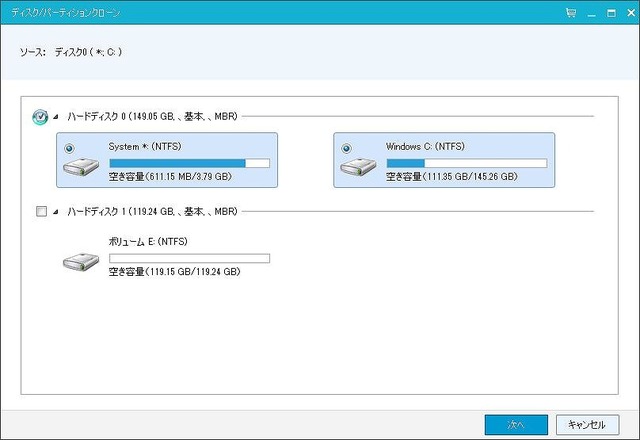Collapse the ハードディスク 0 group
This screenshot has height=440, width=640.
coord(56,117)
